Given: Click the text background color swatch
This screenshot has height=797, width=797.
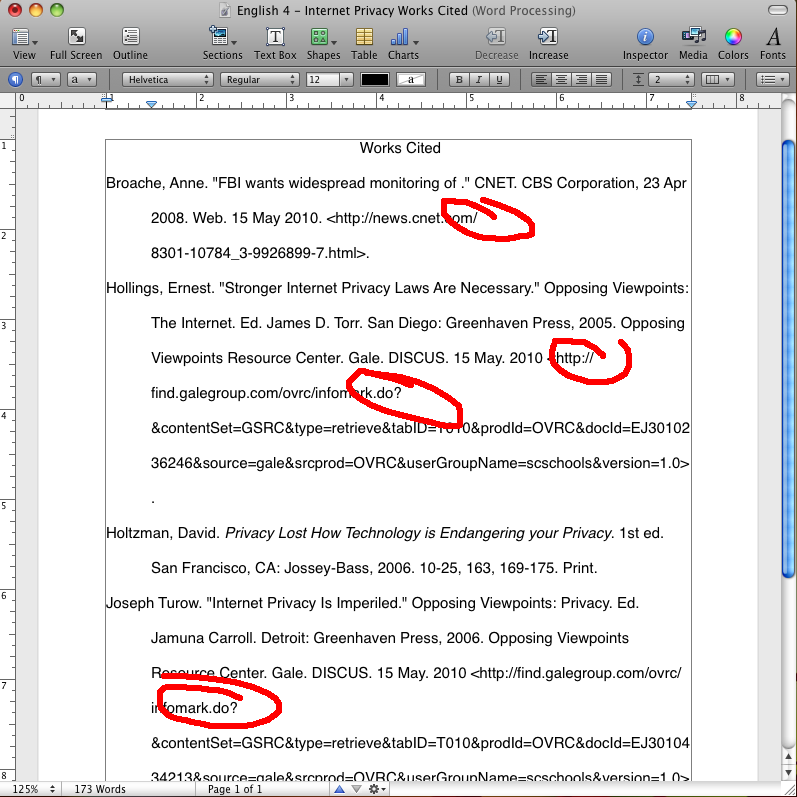Looking at the screenshot, I should [x=411, y=80].
